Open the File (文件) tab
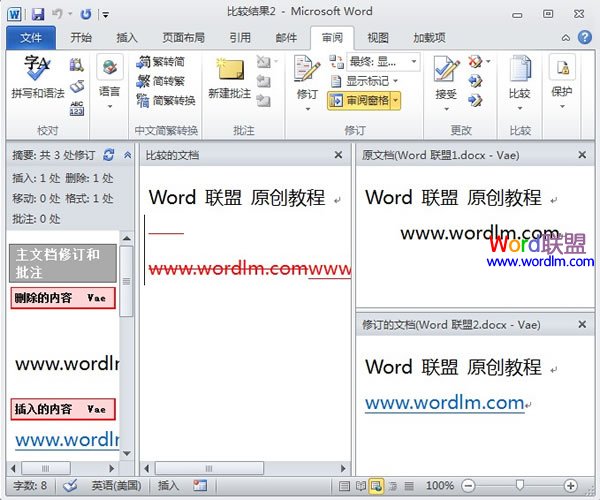Image resolution: width=600 pixels, height=500 pixels. 31,37
